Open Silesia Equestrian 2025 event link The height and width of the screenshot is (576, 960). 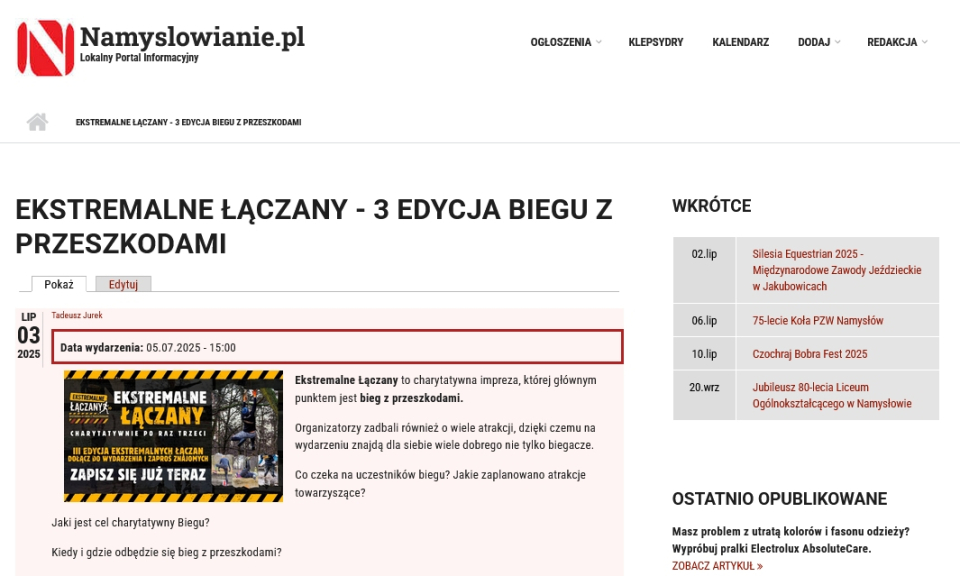coord(836,270)
